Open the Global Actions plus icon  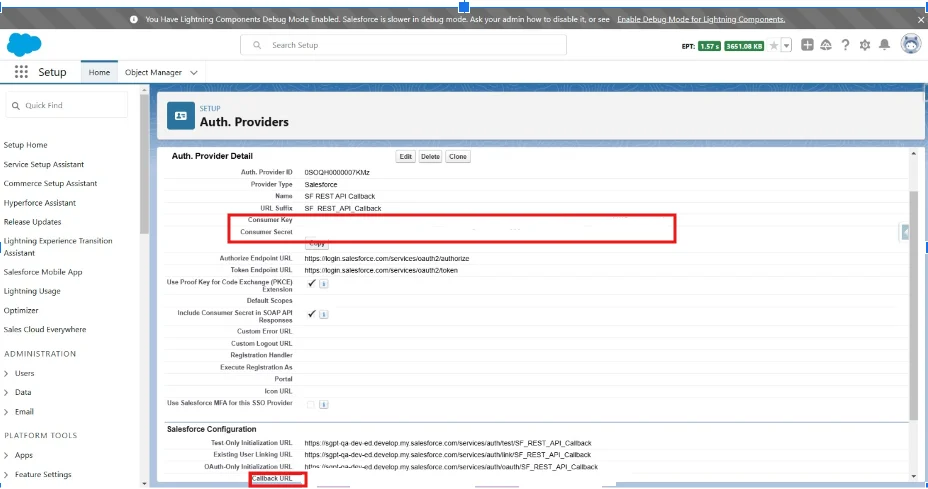click(808, 45)
